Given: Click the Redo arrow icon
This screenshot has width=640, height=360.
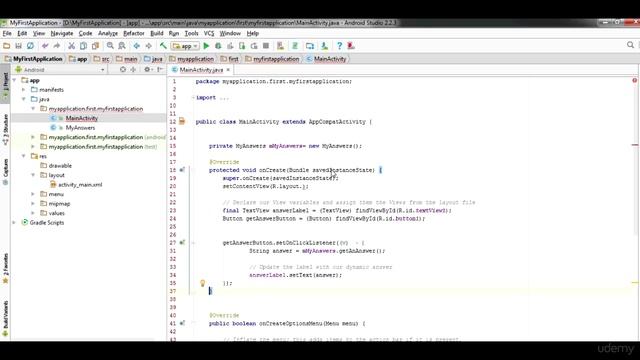Looking at the screenshot, I should [x=57, y=46].
